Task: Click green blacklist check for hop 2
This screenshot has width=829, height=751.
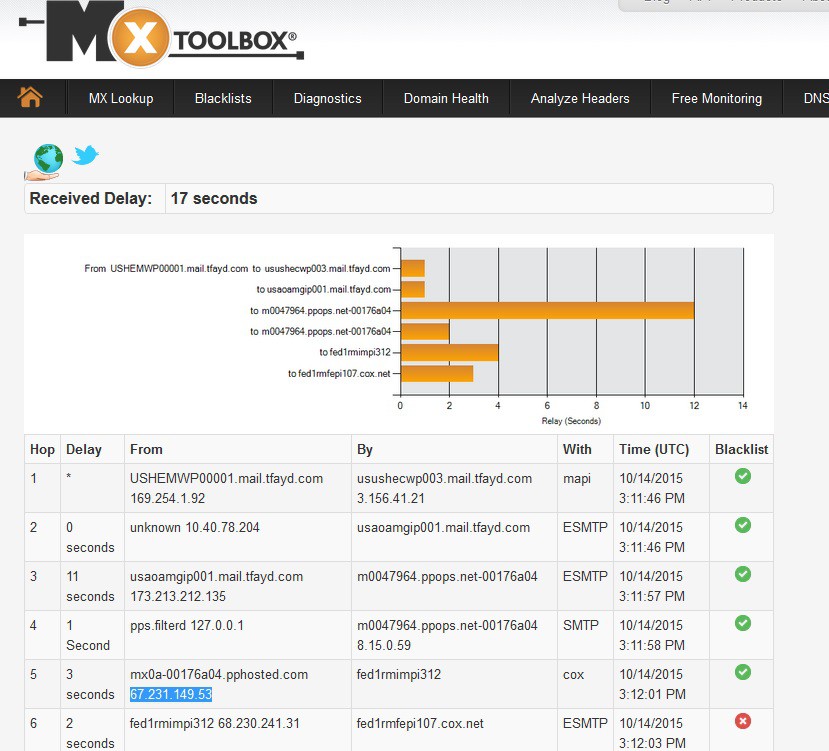Action: (742, 525)
